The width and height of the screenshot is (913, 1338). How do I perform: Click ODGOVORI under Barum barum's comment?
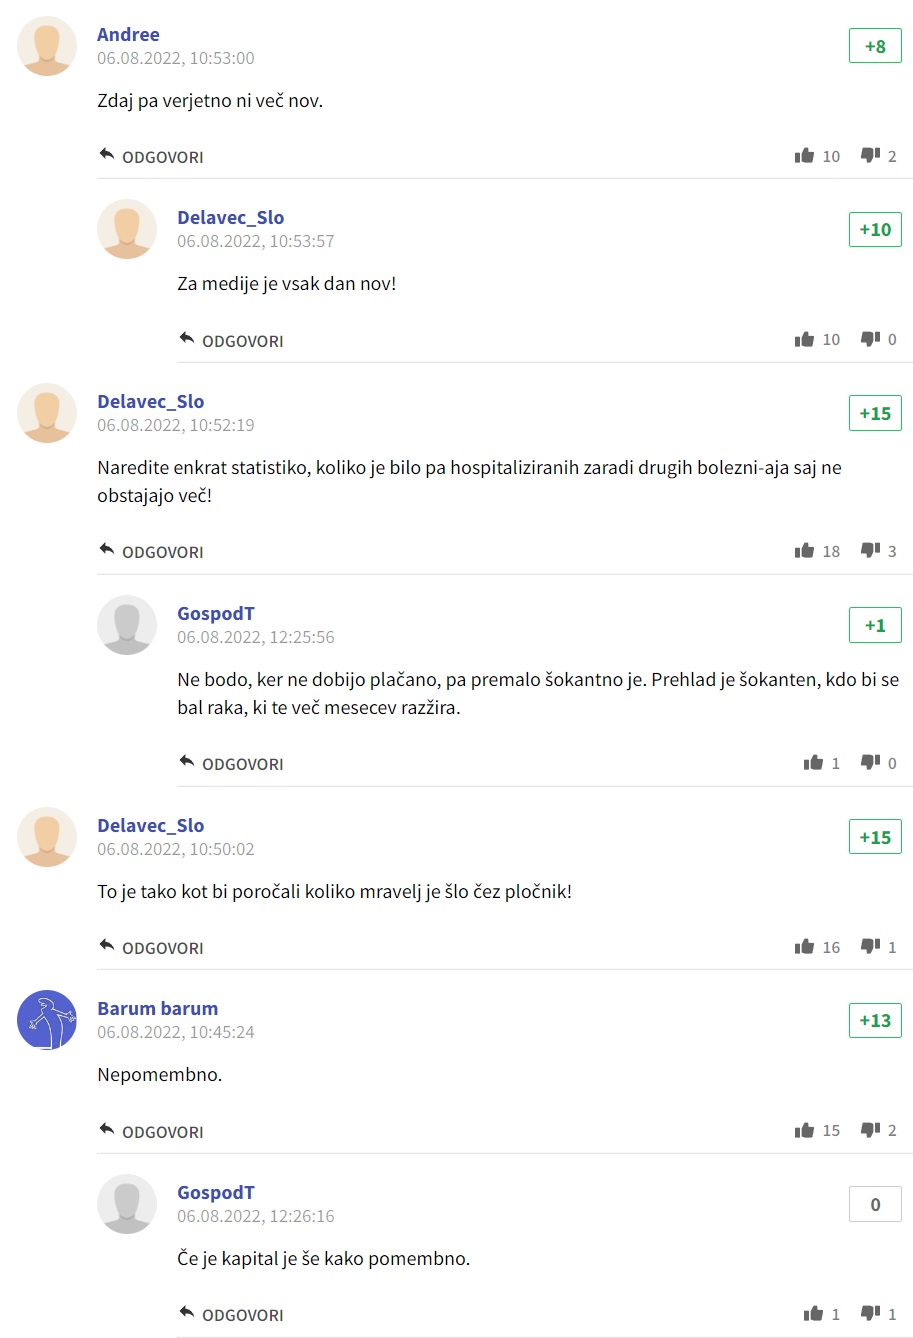(x=151, y=1132)
